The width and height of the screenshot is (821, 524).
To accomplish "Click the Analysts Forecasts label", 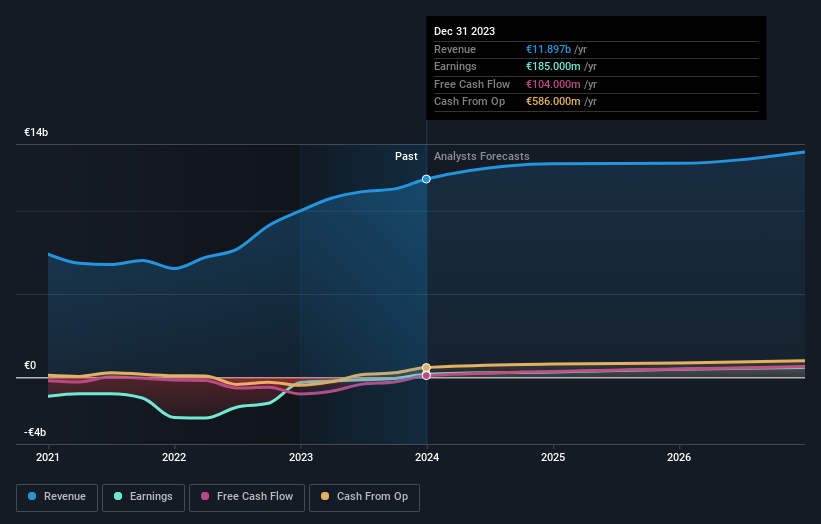I will point(482,157).
